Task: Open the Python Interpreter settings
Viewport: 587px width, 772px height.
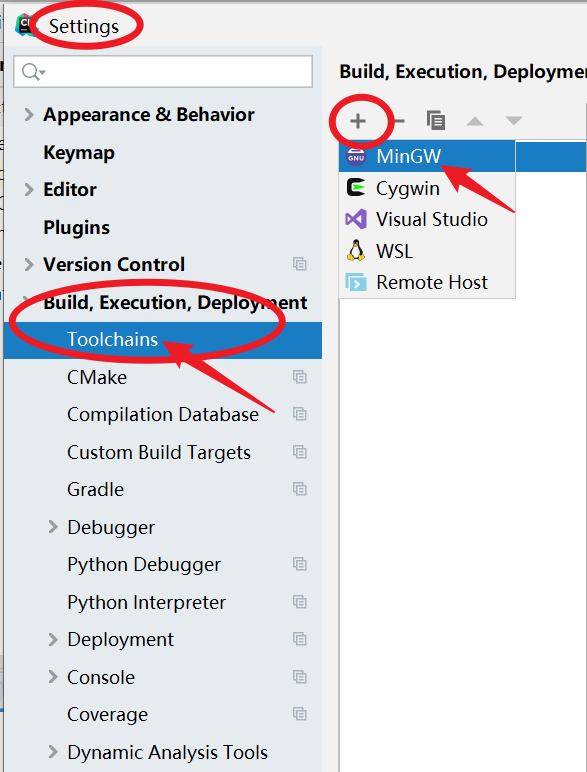Action: click(x=146, y=603)
